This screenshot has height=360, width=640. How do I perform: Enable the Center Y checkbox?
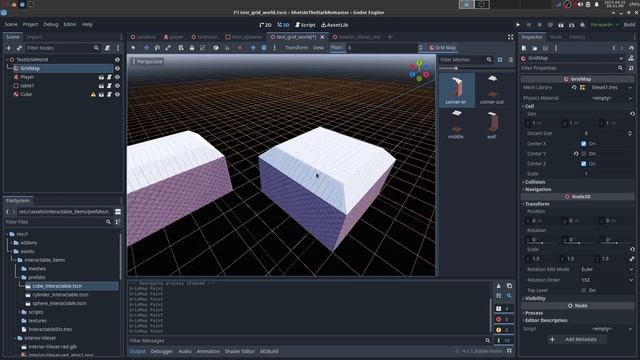[584, 154]
